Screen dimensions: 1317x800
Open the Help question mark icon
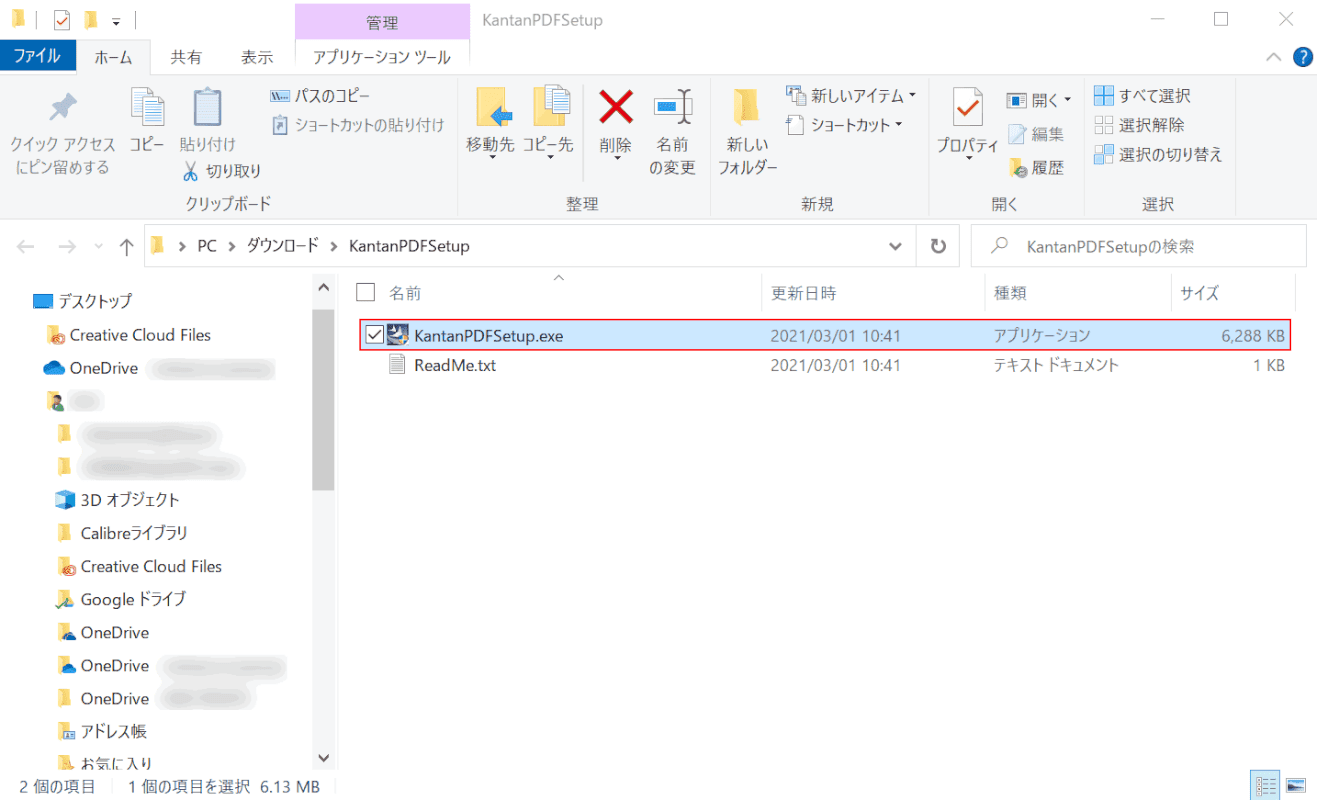(1303, 57)
